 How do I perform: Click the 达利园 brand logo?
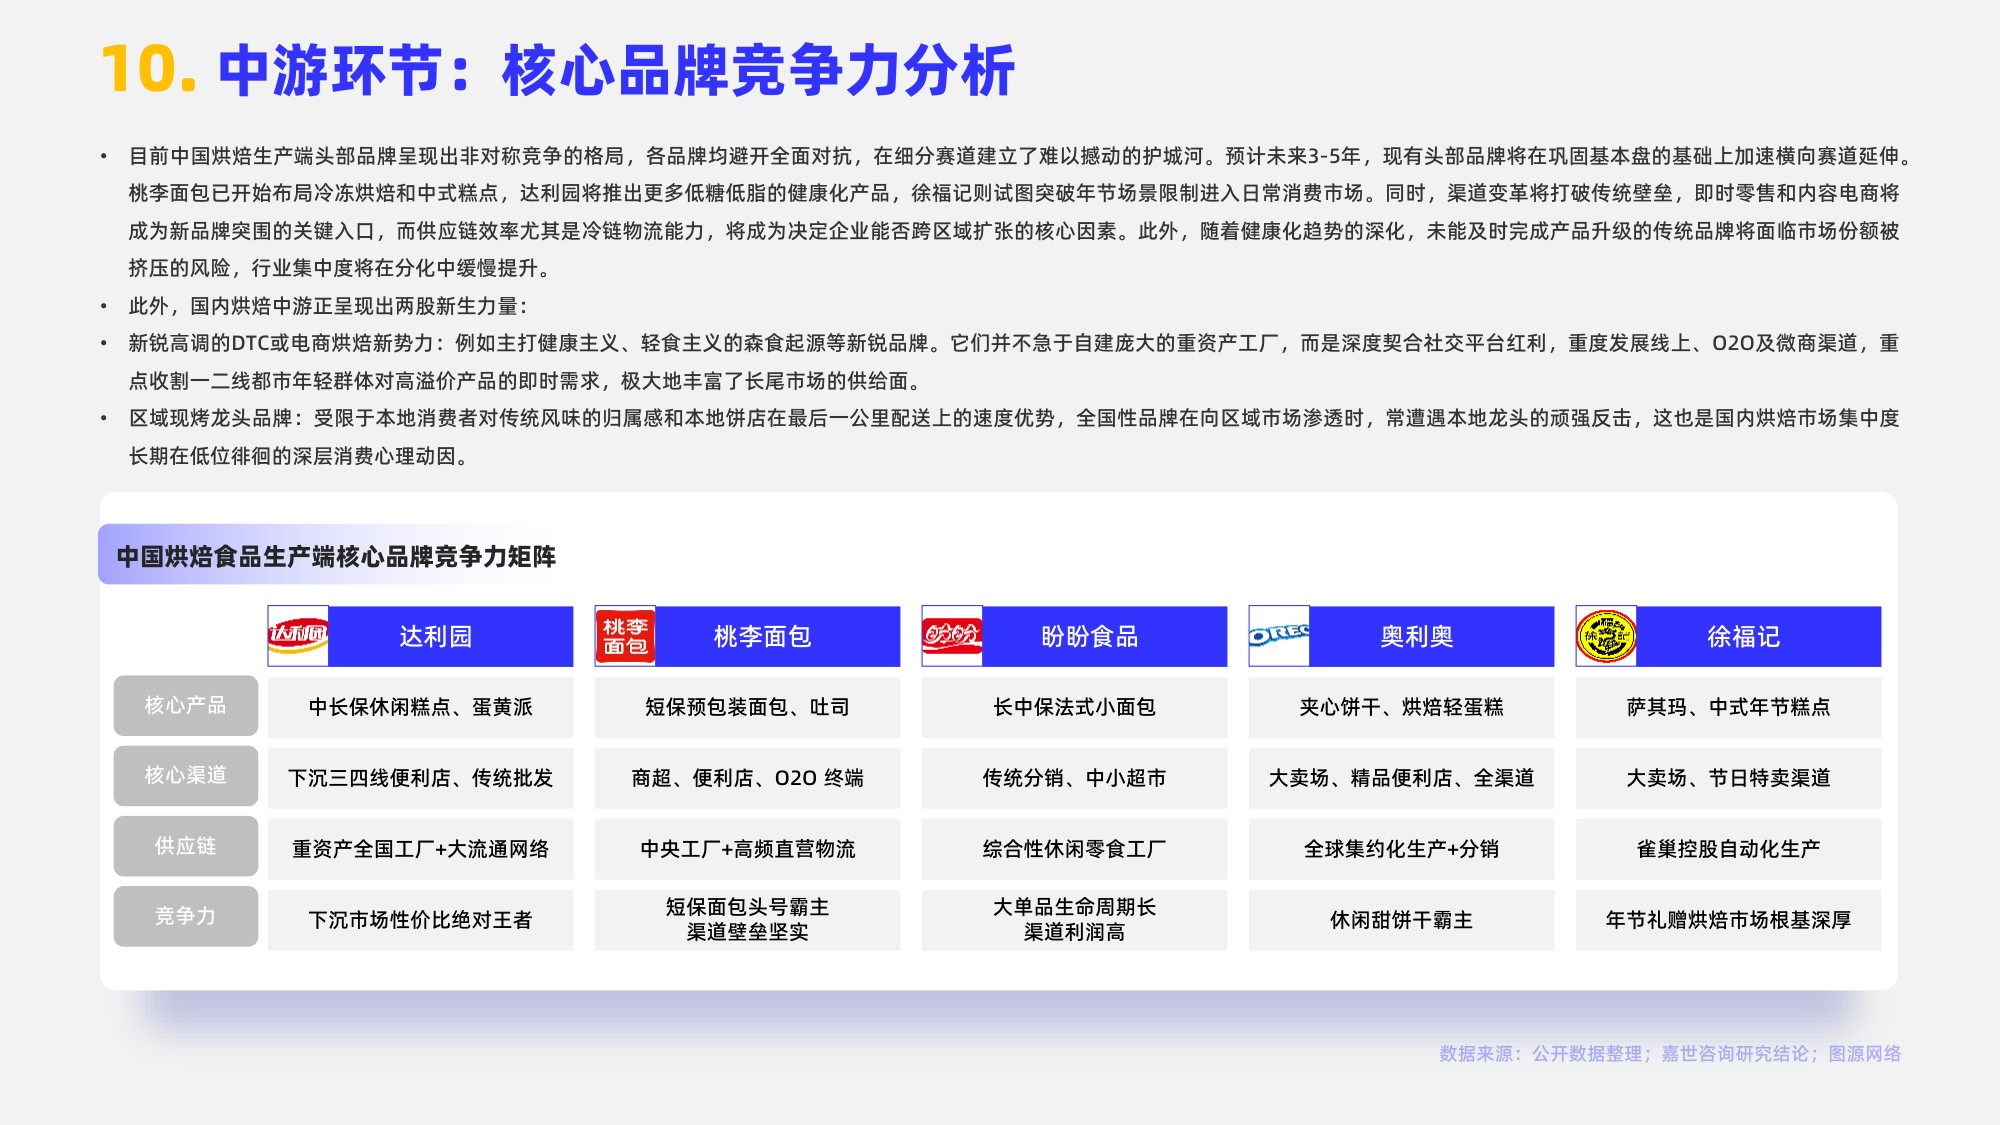[298, 636]
